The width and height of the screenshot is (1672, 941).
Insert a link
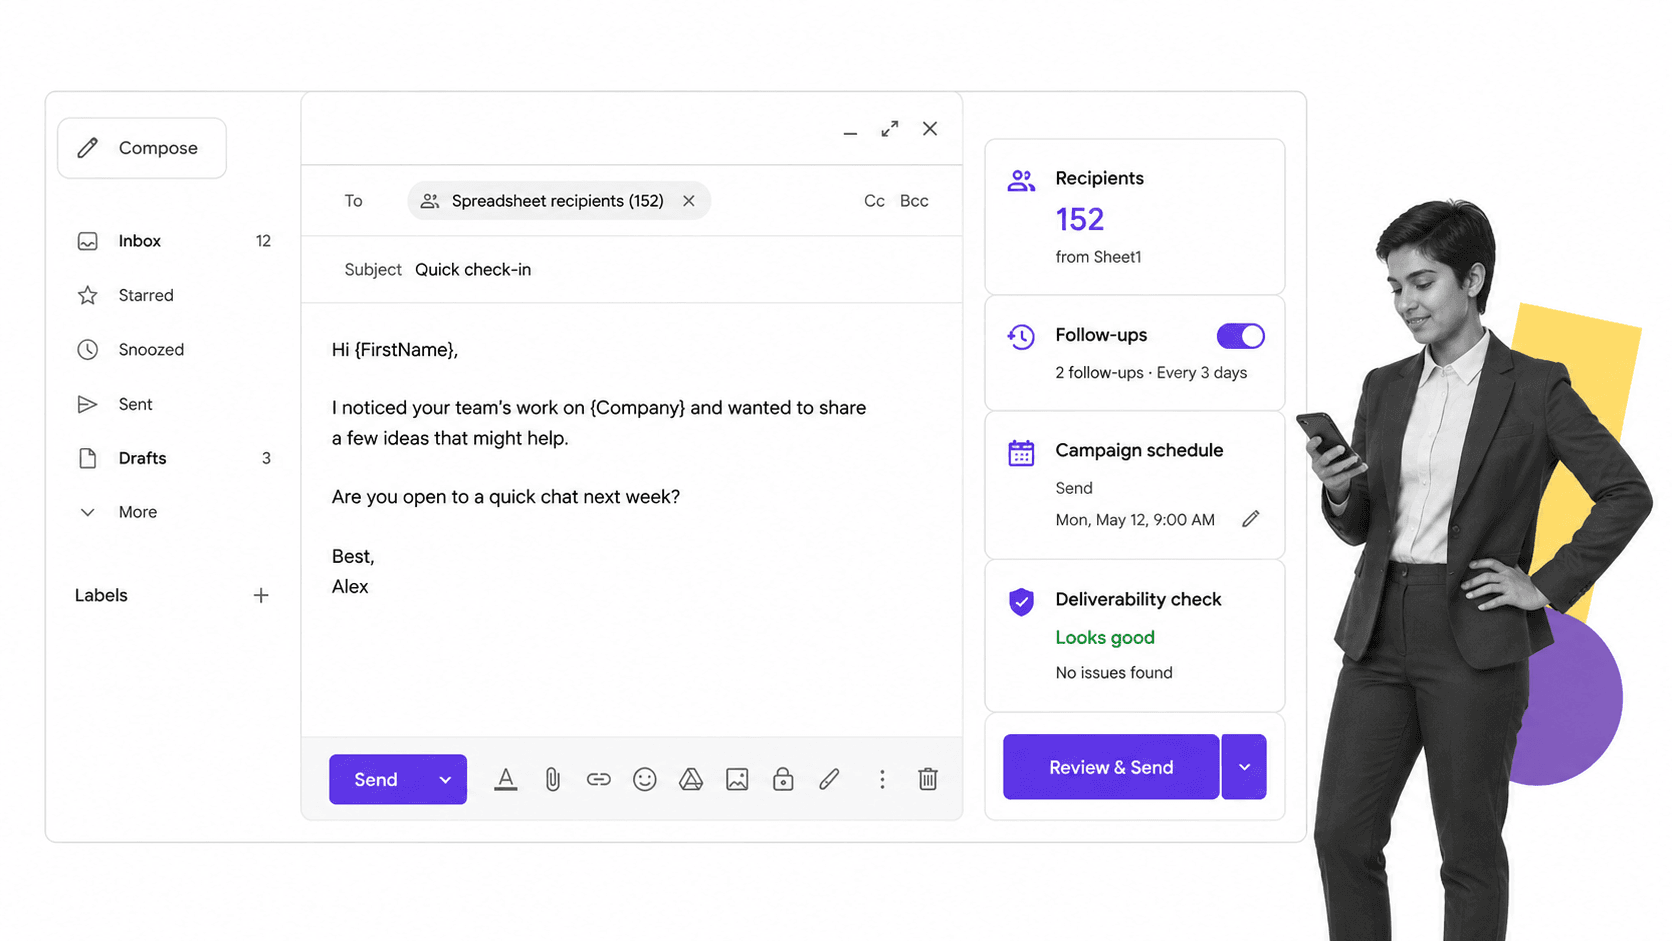[599, 779]
